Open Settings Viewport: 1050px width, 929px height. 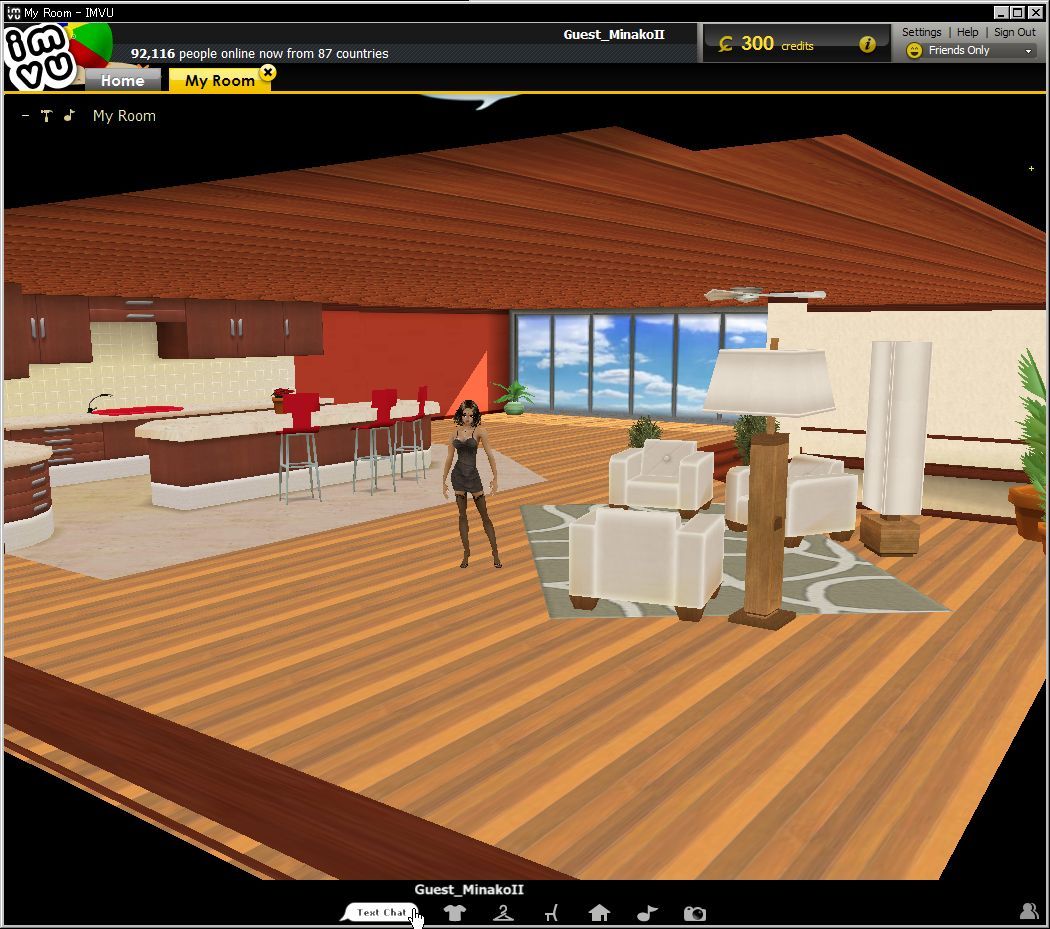coord(921,32)
